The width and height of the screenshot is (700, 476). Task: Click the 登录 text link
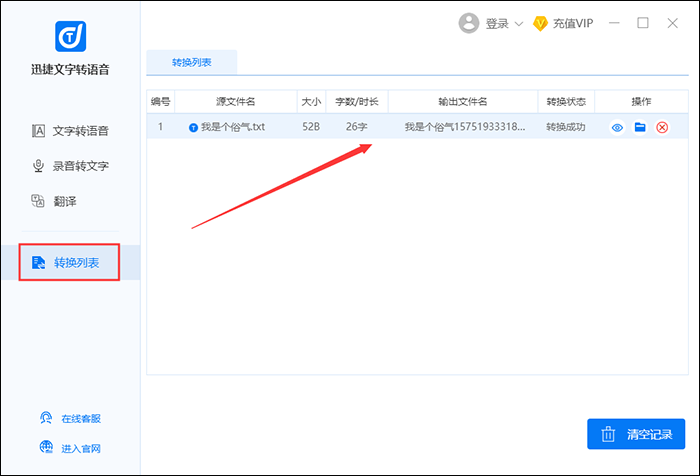tap(497, 24)
